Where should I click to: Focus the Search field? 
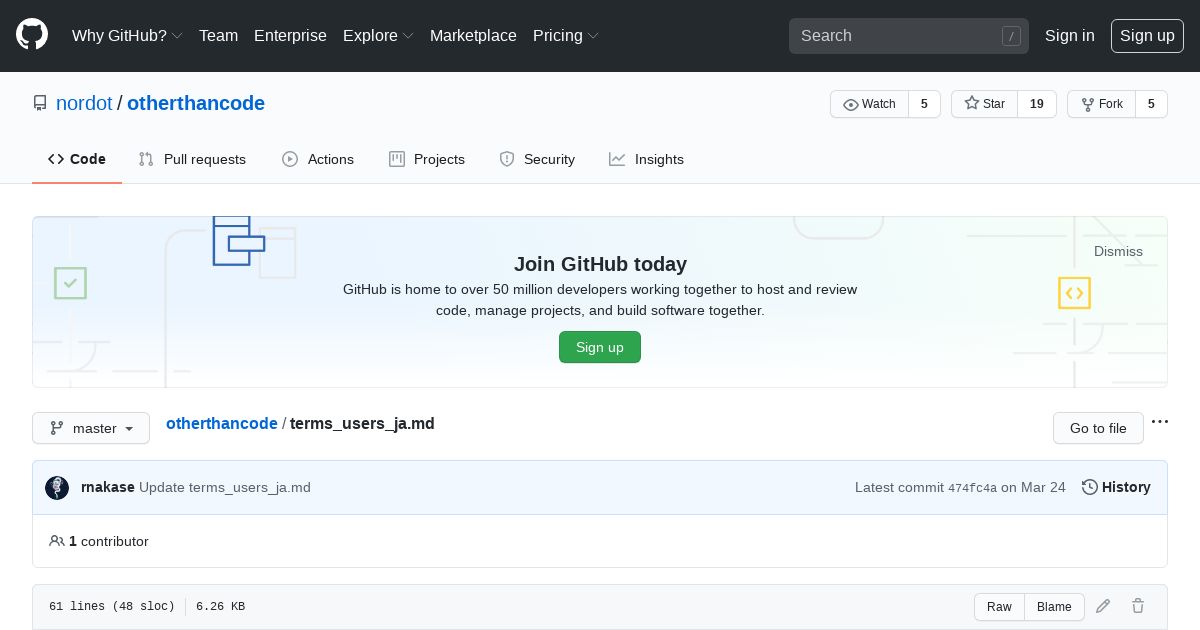[909, 36]
